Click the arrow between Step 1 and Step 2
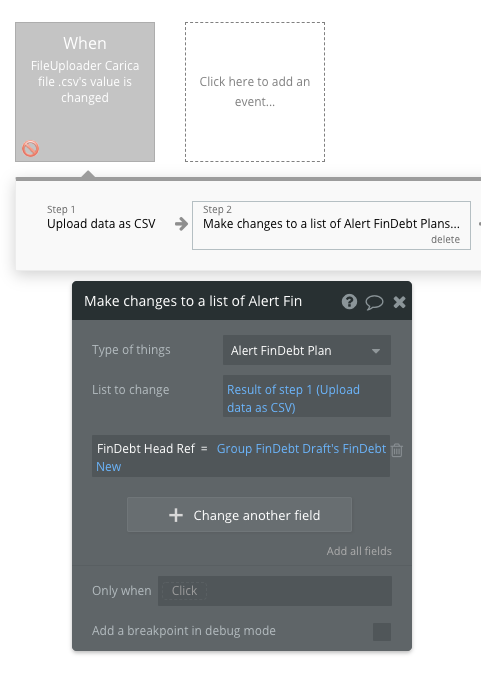Image resolution: width=481 pixels, height=697 pixels. click(181, 224)
